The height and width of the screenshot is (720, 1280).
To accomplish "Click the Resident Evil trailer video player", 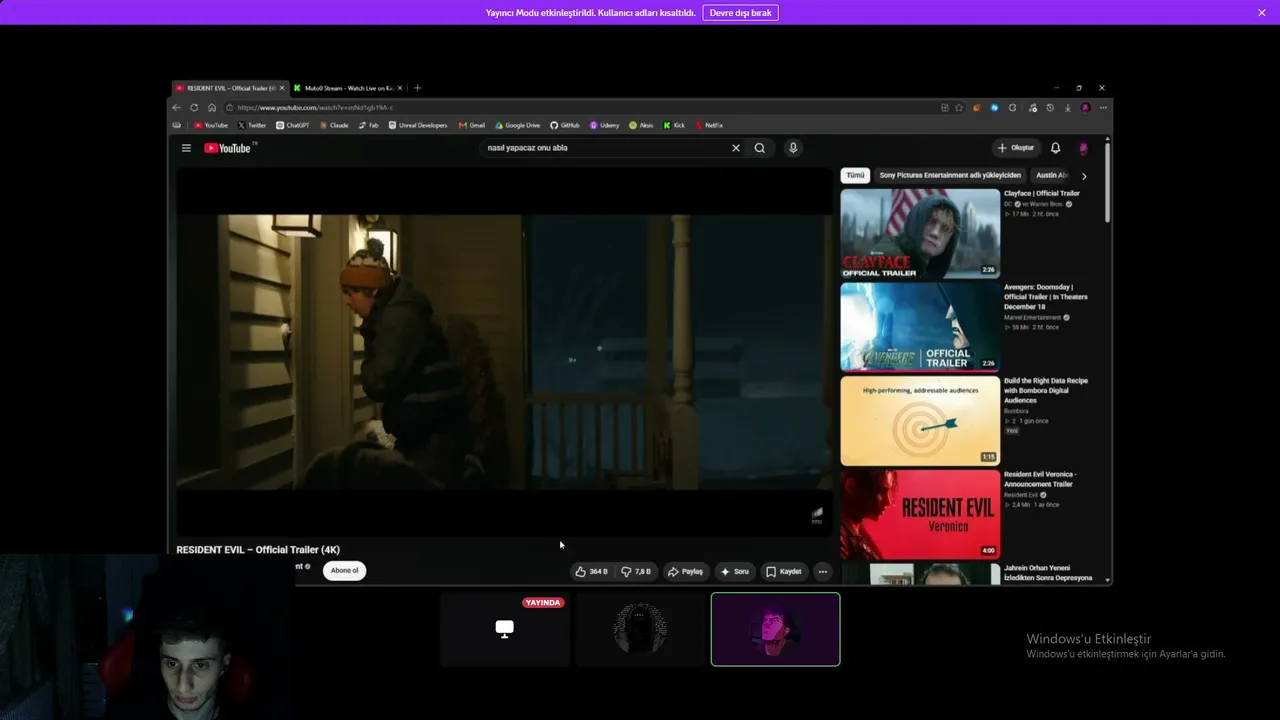I will [x=504, y=352].
